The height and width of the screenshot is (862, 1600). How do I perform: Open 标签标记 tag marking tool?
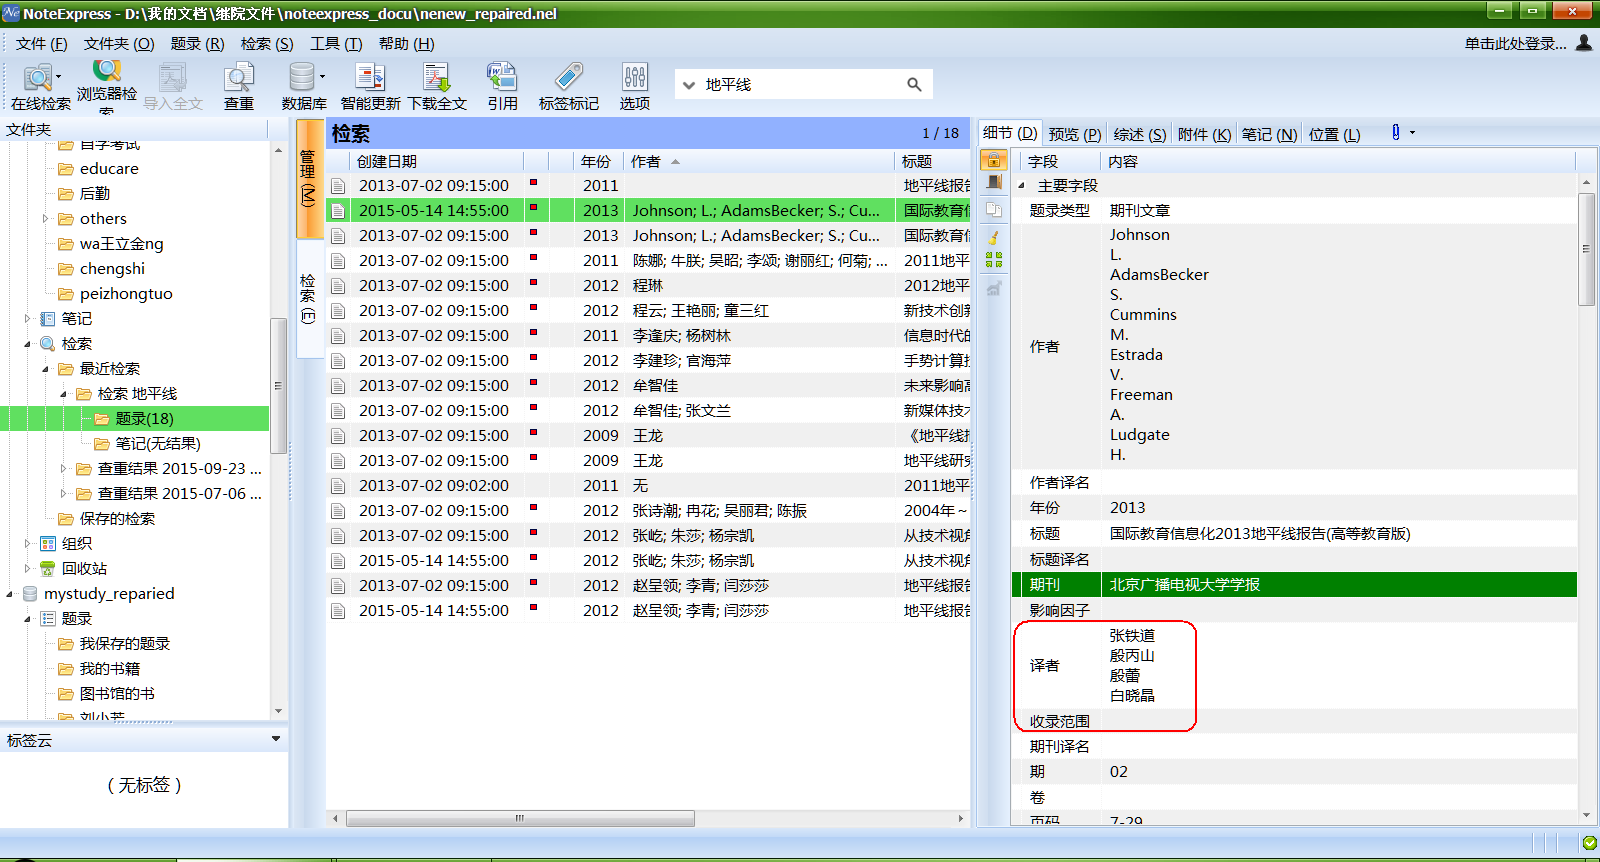569,86
